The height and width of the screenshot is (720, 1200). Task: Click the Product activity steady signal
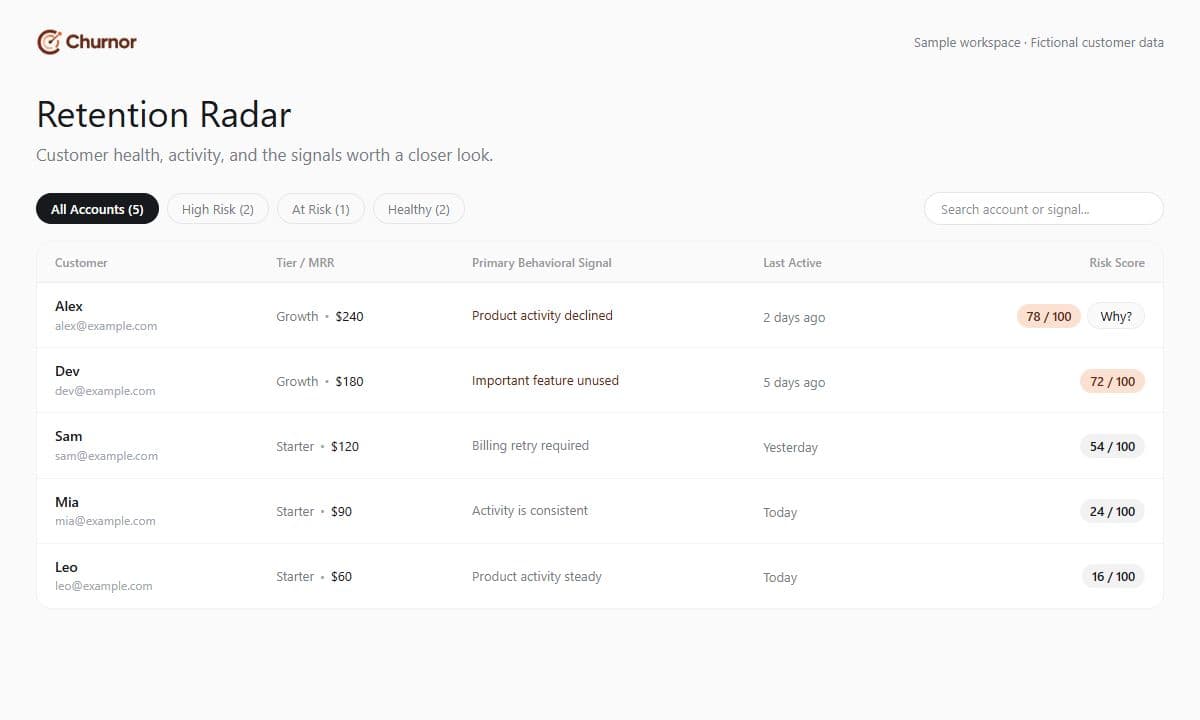click(x=537, y=576)
